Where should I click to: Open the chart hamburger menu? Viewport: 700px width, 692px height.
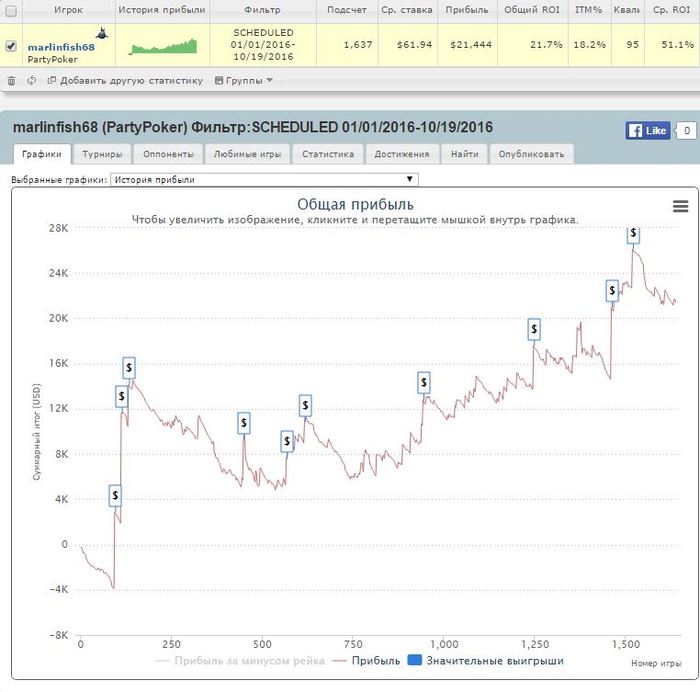[680, 206]
